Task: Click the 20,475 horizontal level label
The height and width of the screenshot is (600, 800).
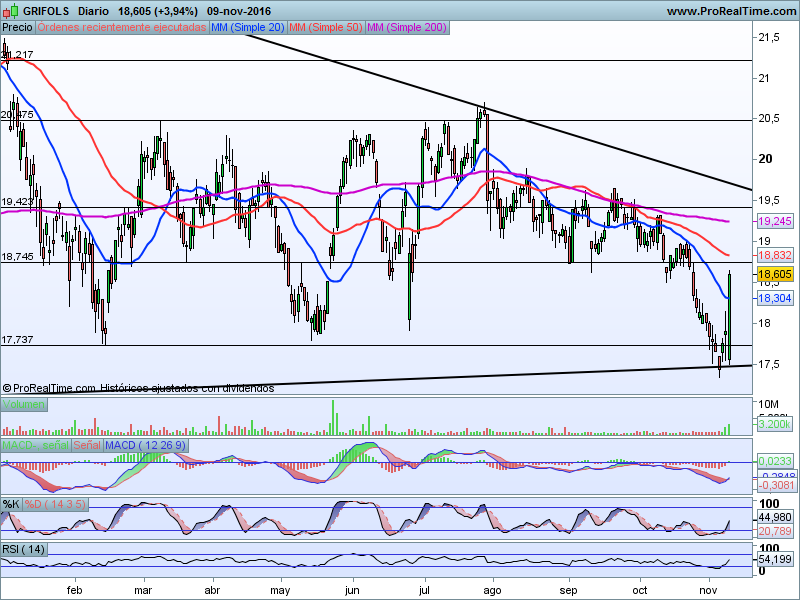Action: (17, 115)
